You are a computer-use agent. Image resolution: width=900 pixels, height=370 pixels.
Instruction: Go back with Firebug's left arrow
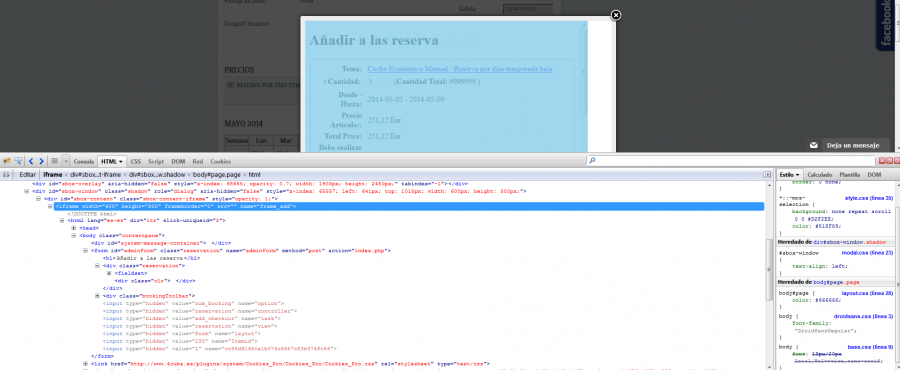[31, 161]
